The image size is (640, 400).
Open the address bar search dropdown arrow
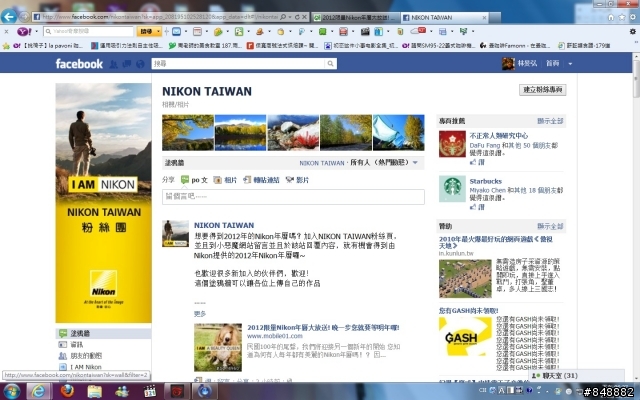[x=290, y=17]
